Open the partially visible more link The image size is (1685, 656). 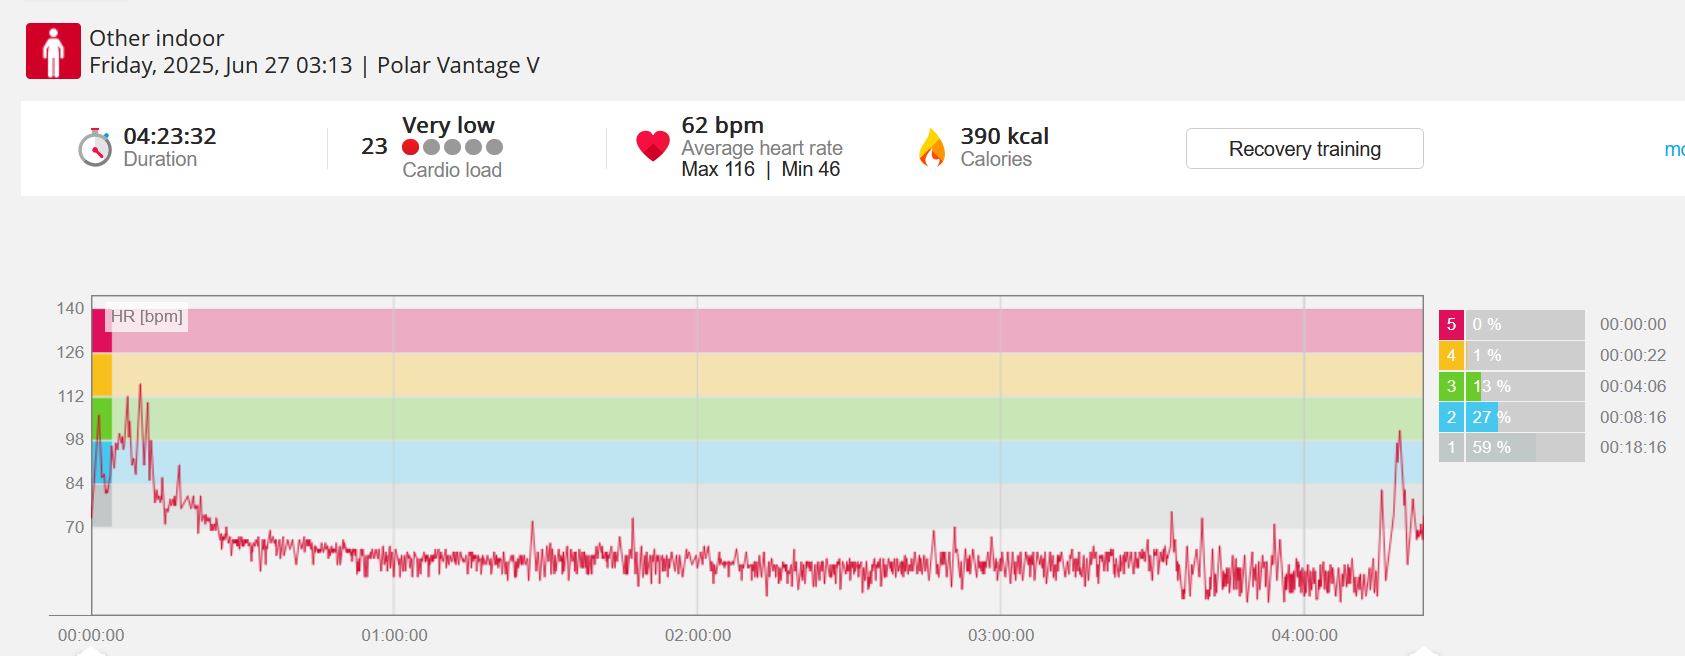[1674, 149]
